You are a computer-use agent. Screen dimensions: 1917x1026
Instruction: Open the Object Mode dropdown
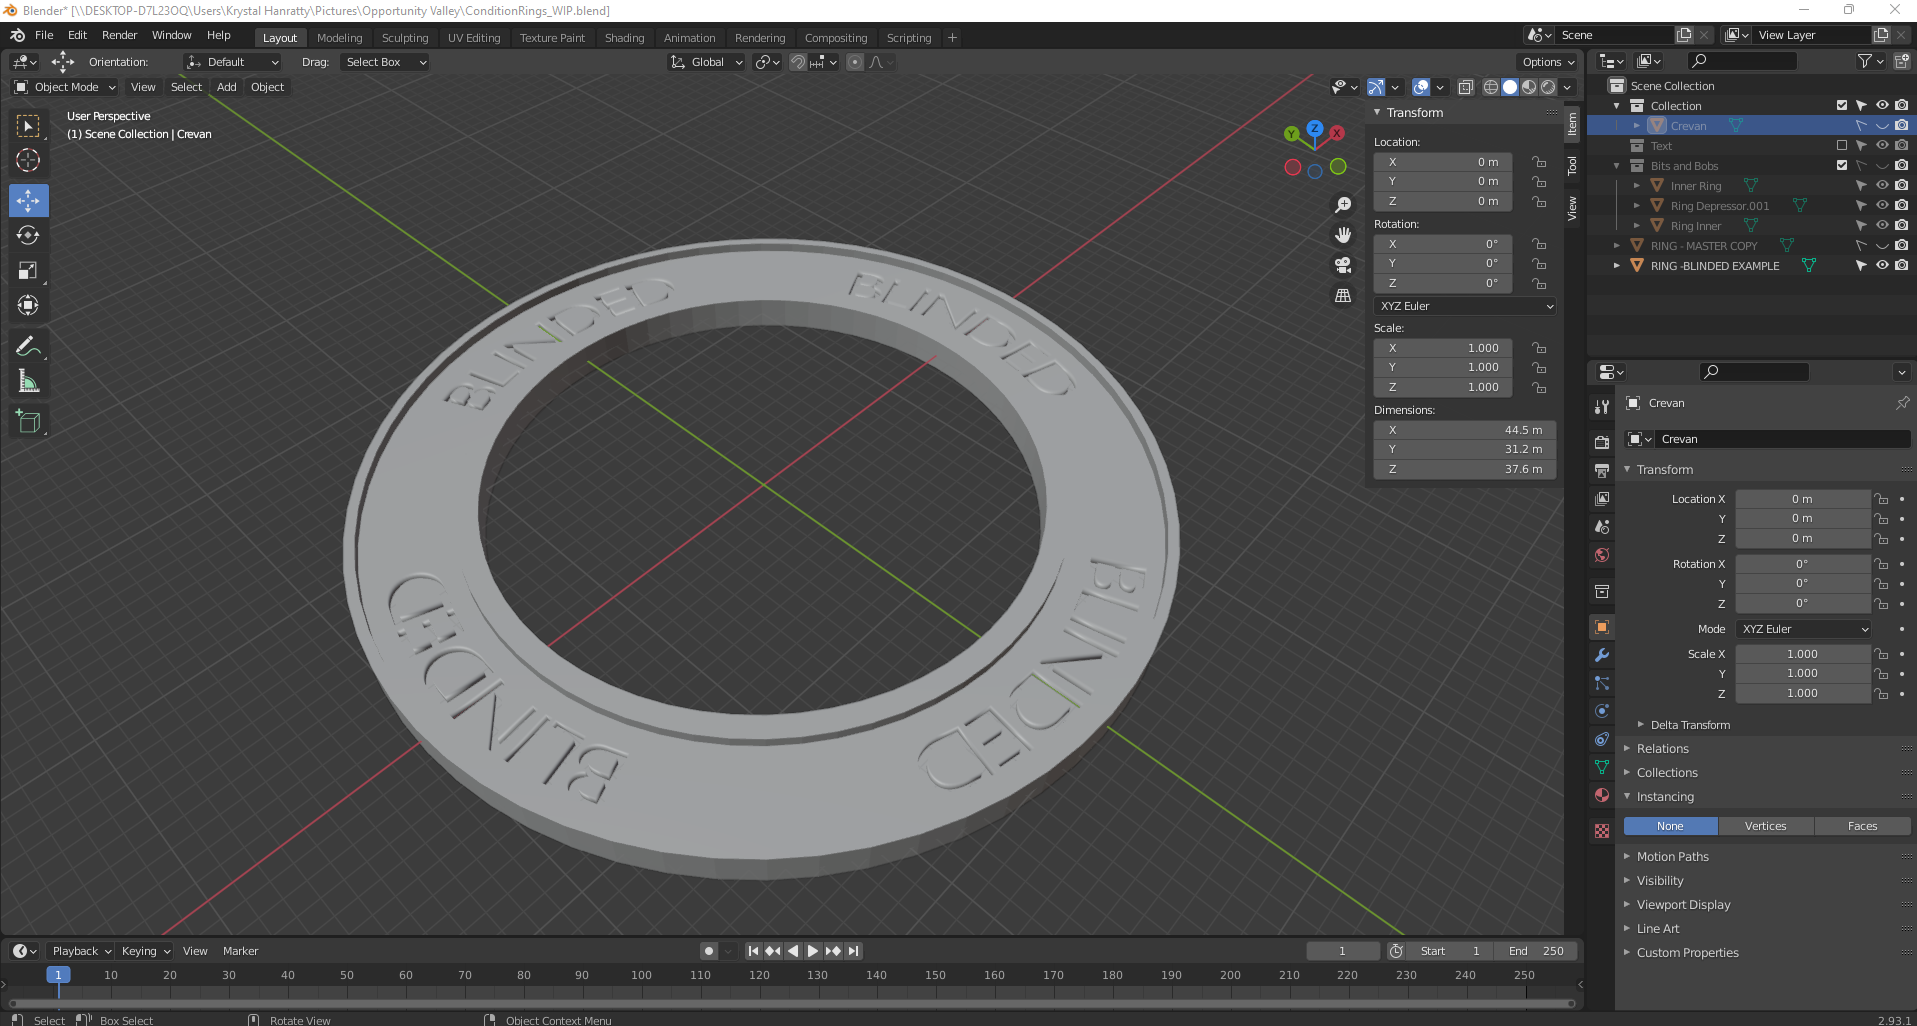pos(66,87)
